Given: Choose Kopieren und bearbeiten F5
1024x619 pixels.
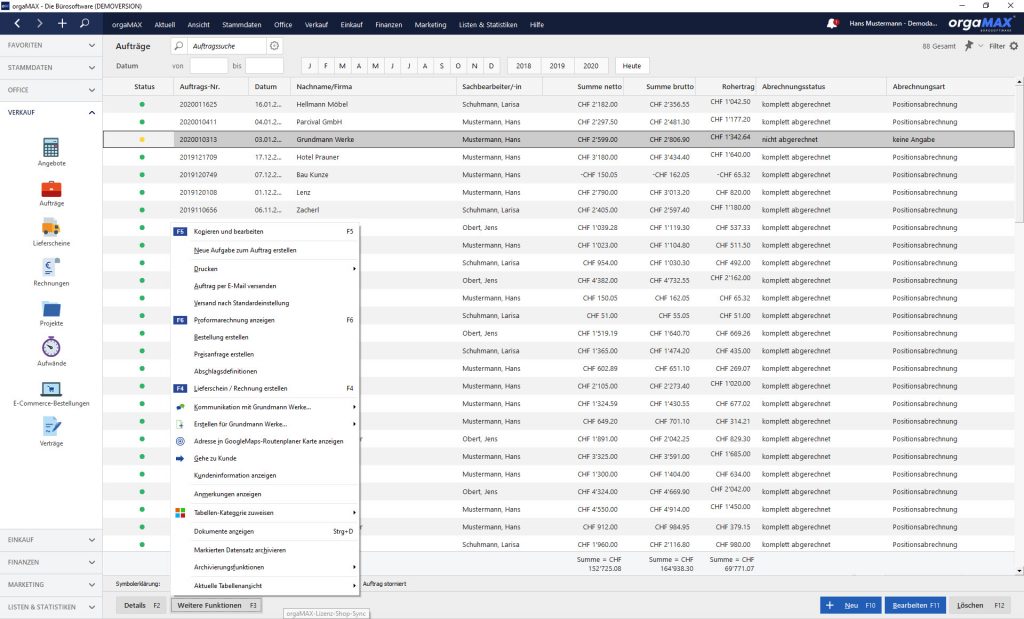Looking at the screenshot, I should pos(264,231).
